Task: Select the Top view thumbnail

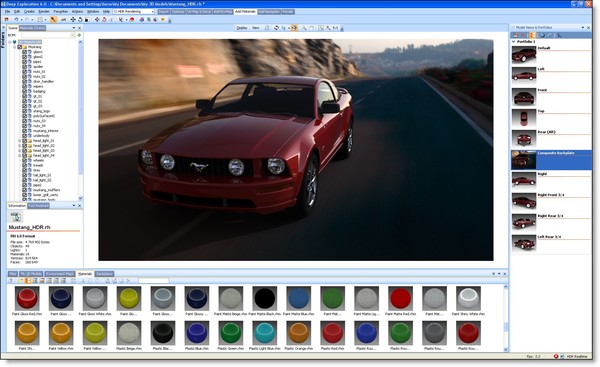Action: (x=524, y=117)
